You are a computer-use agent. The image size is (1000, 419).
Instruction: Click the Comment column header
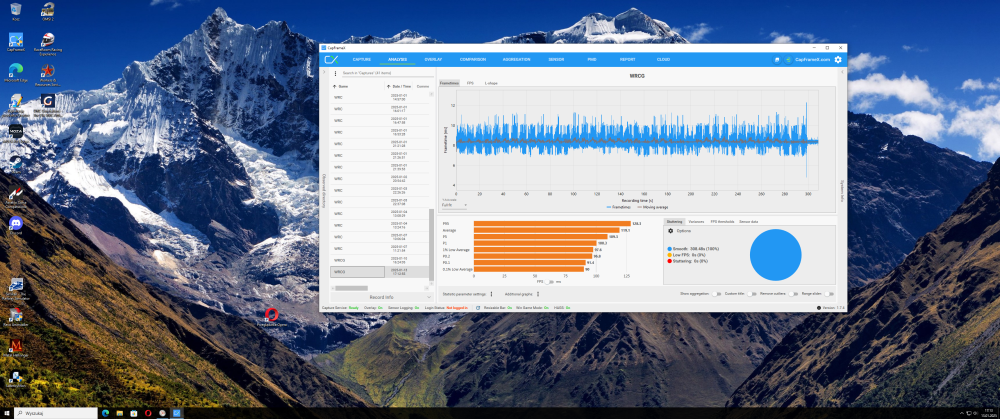[422, 86]
